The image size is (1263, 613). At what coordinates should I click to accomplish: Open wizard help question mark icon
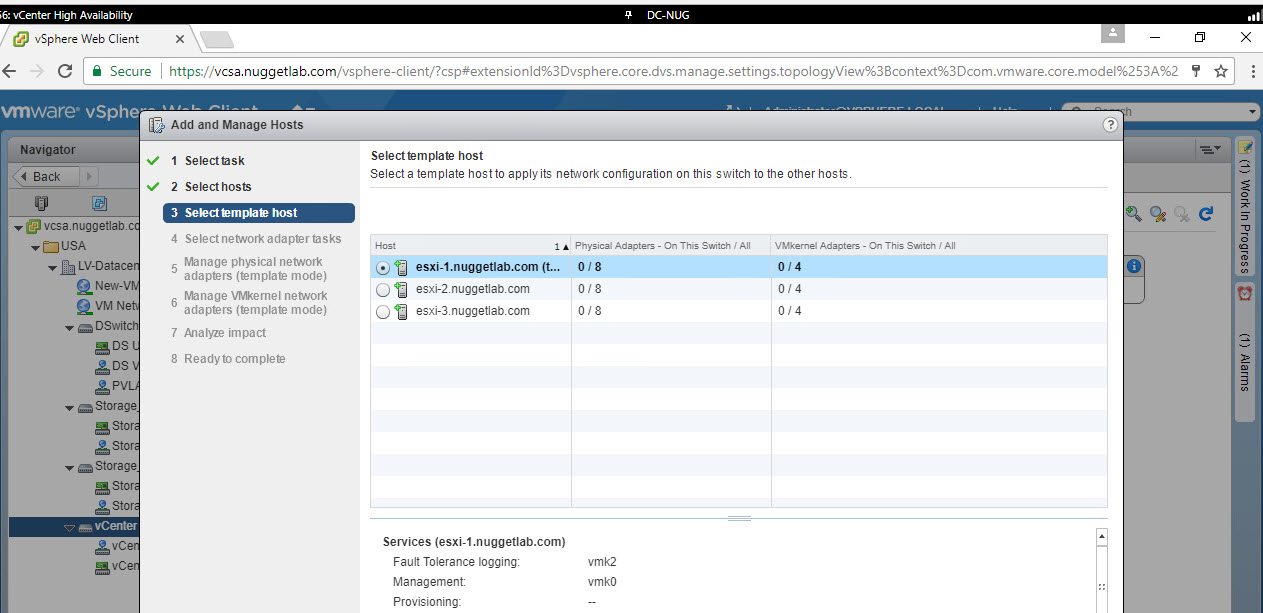point(1109,125)
